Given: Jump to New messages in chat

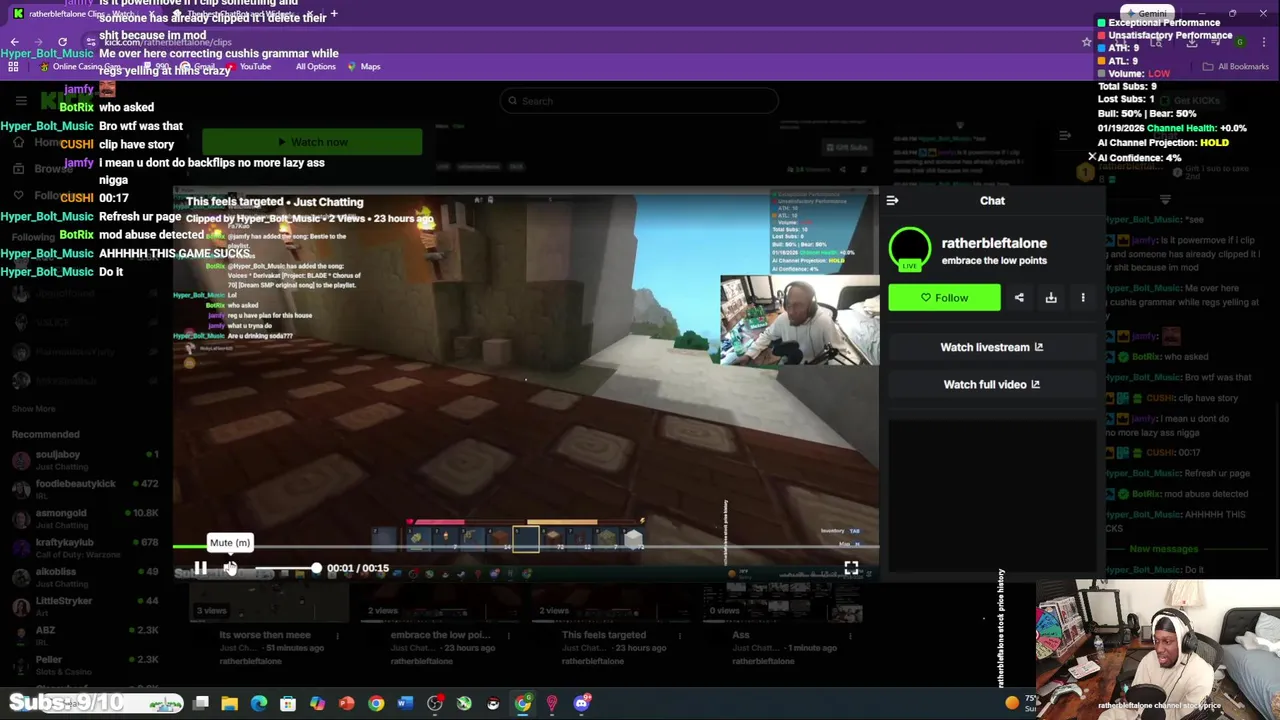Looking at the screenshot, I should (1163, 549).
